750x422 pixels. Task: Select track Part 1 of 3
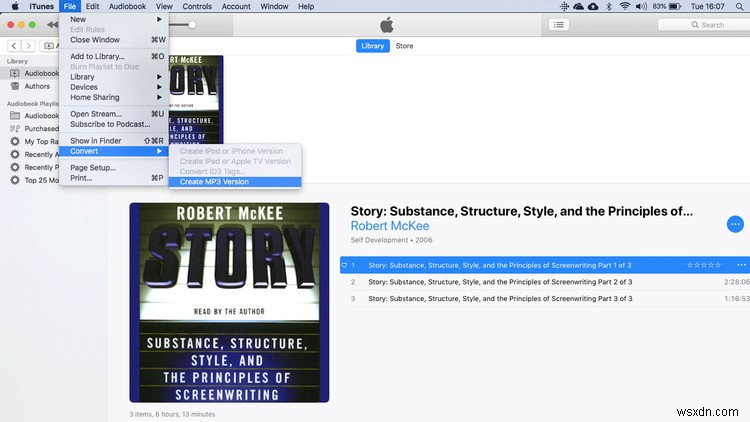click(544, 265)
